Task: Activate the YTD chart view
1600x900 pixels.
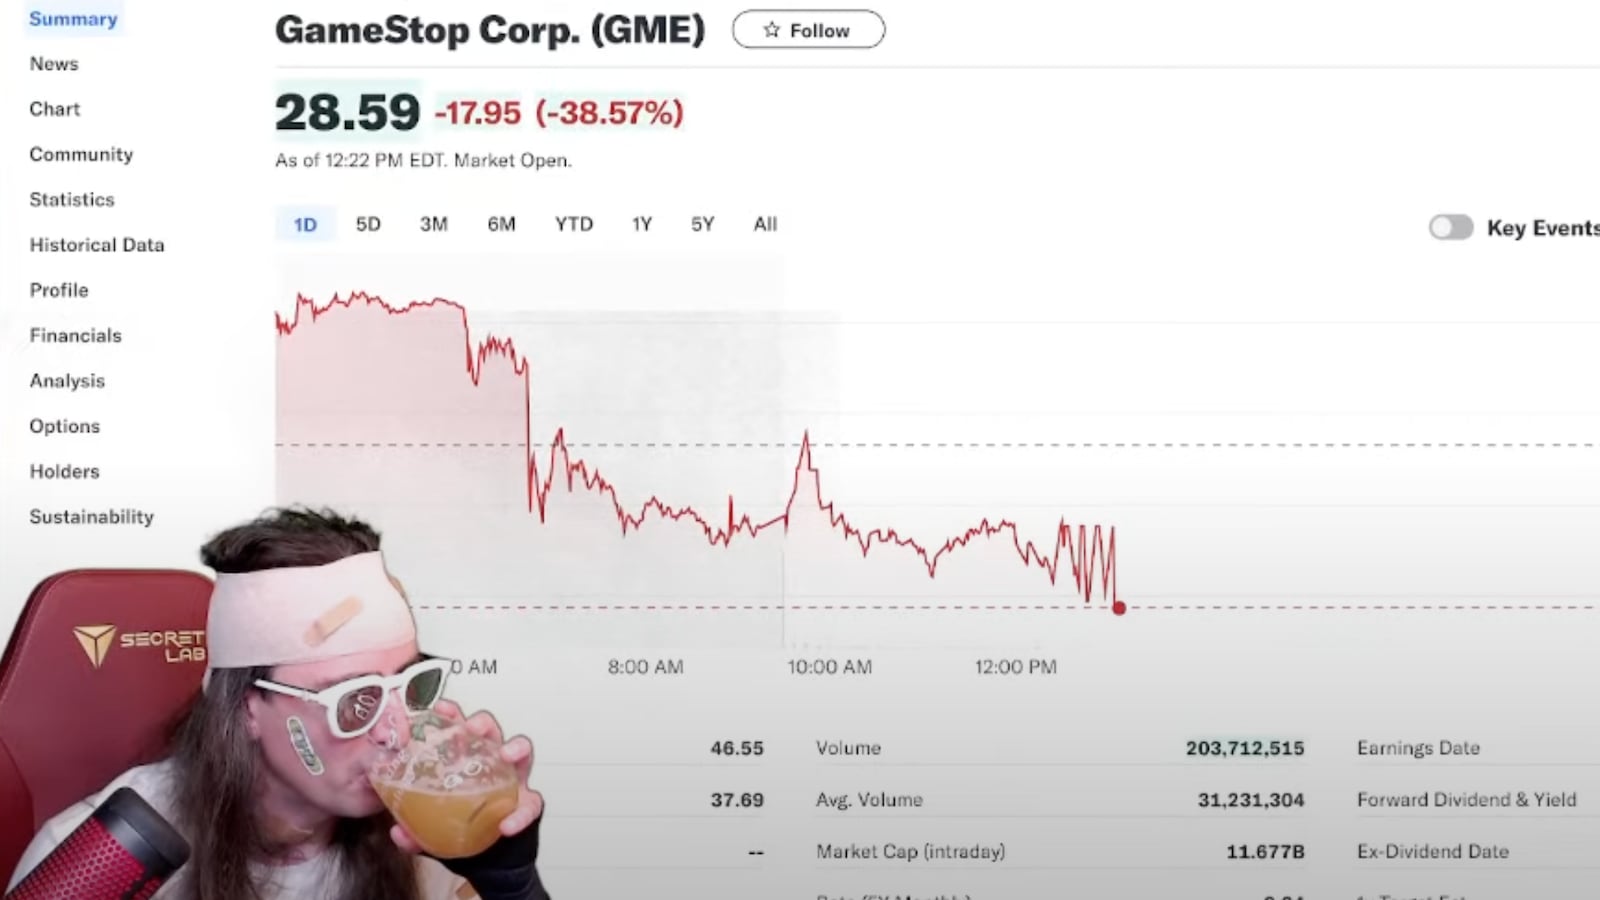Action: (x=573, y=224)
